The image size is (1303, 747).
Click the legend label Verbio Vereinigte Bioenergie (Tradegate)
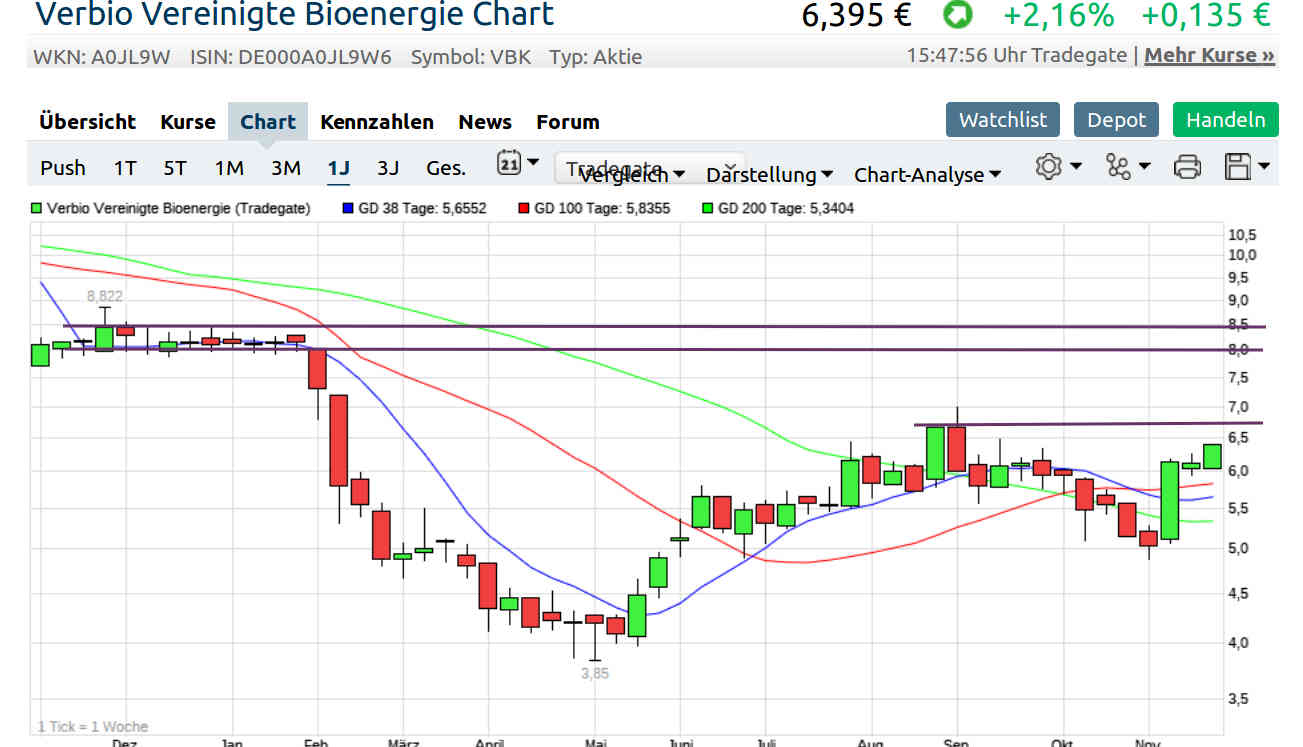(179, 209)
